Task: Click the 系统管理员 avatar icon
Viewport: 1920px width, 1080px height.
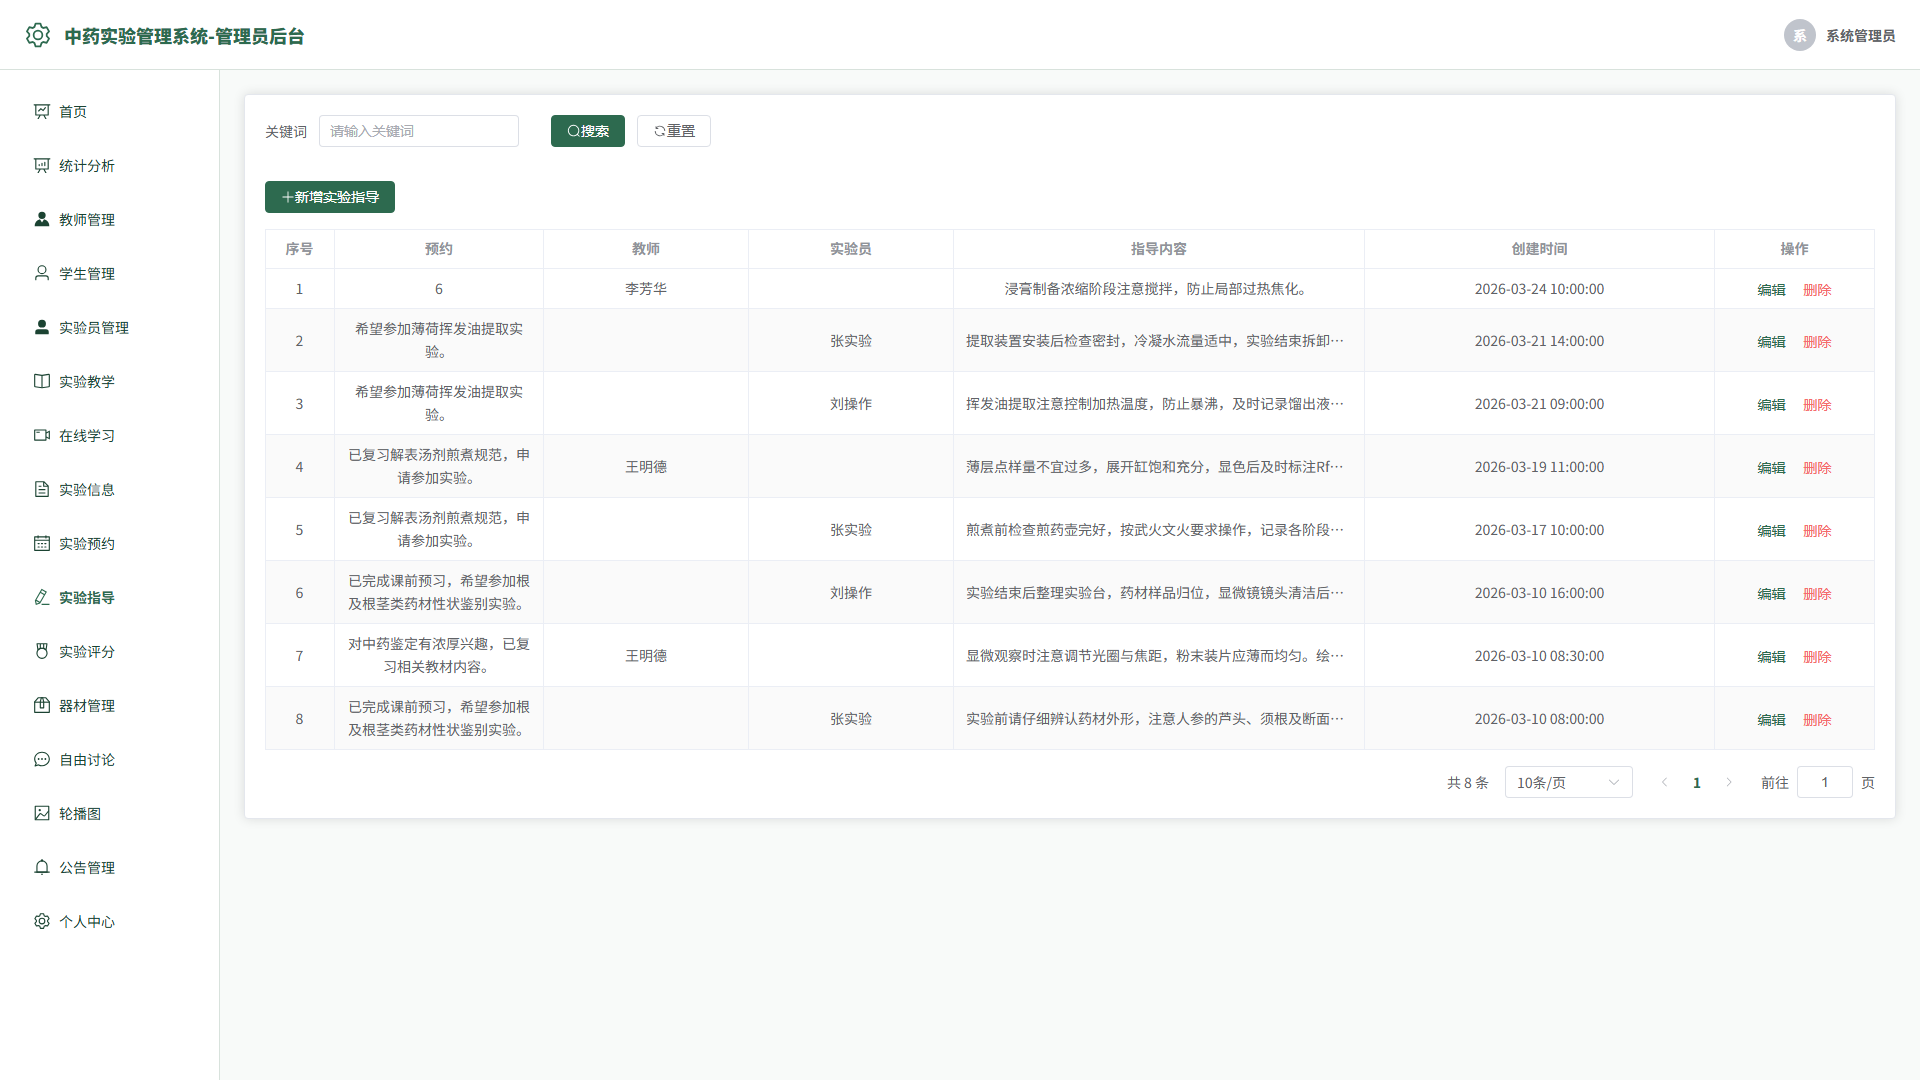Action: pos(1799,35)
